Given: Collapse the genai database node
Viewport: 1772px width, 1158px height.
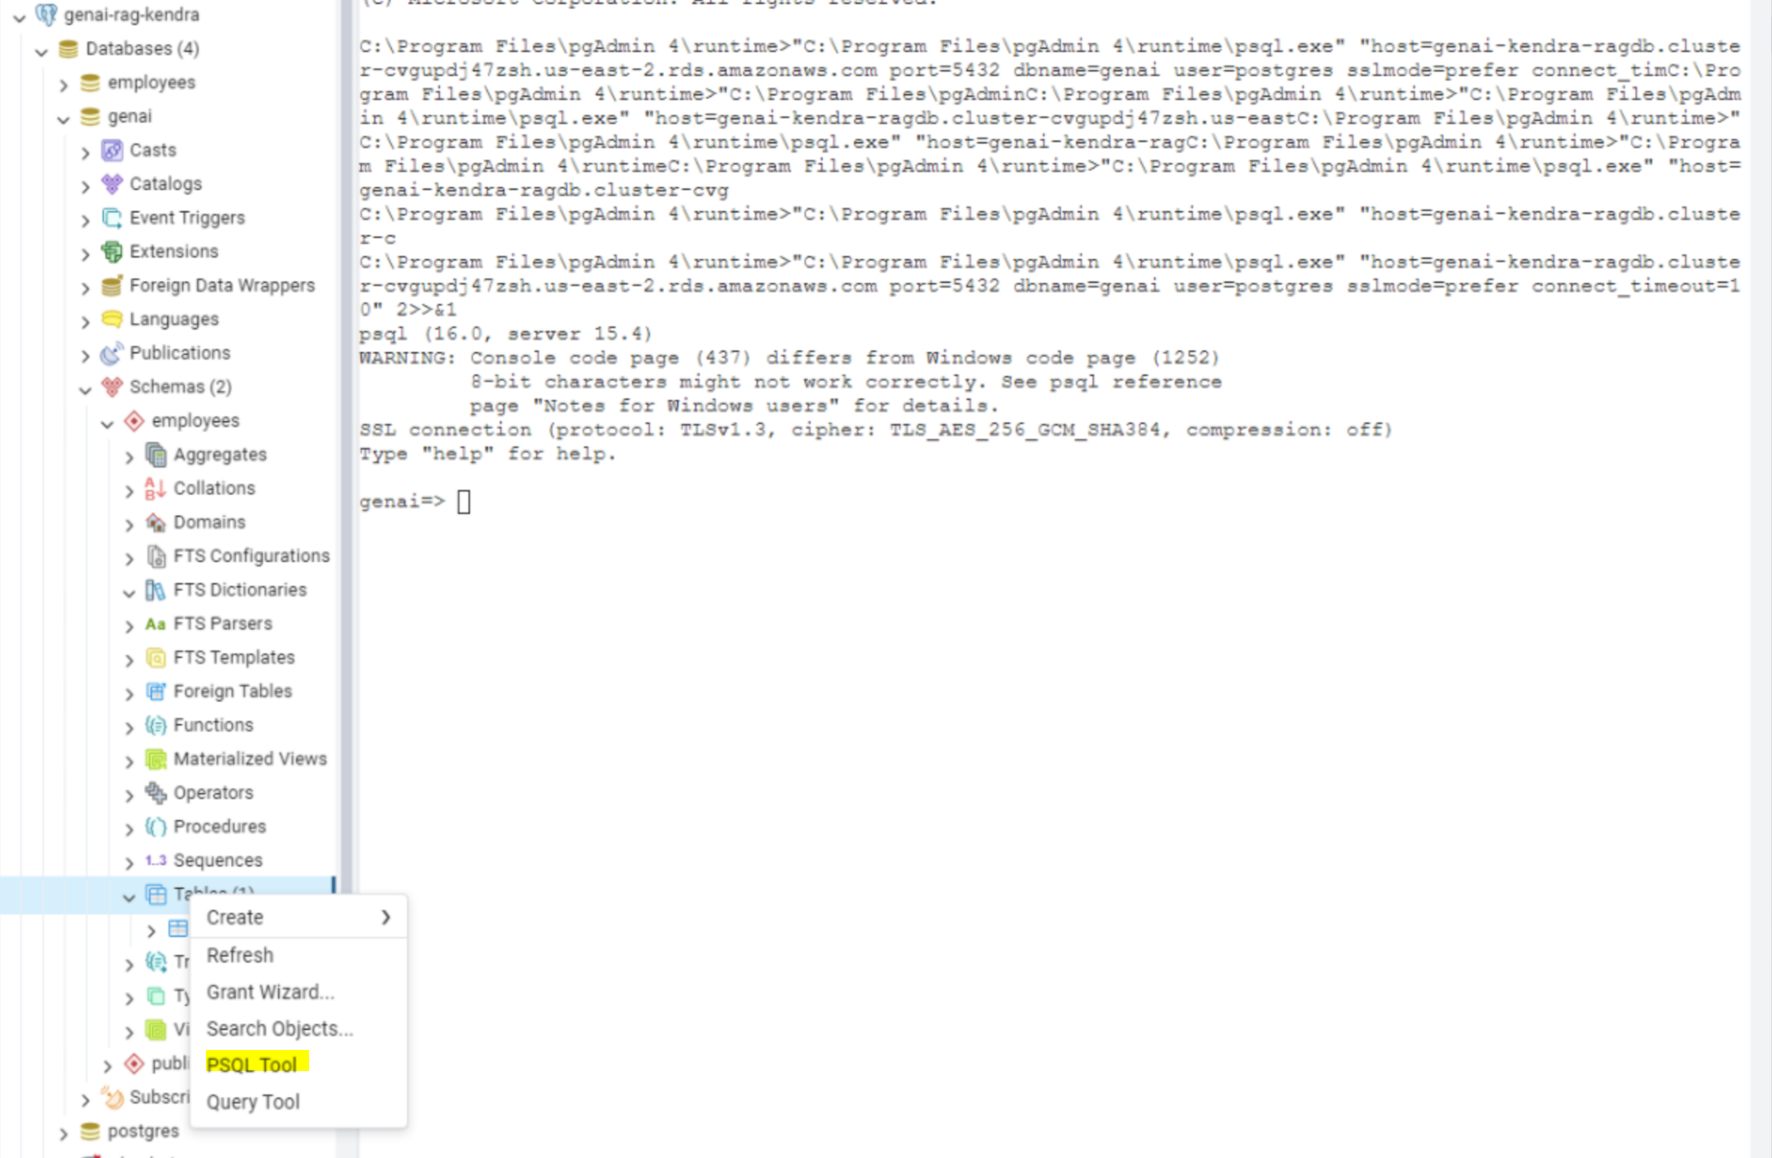Looking at the screenshot, I should [63, 116].
